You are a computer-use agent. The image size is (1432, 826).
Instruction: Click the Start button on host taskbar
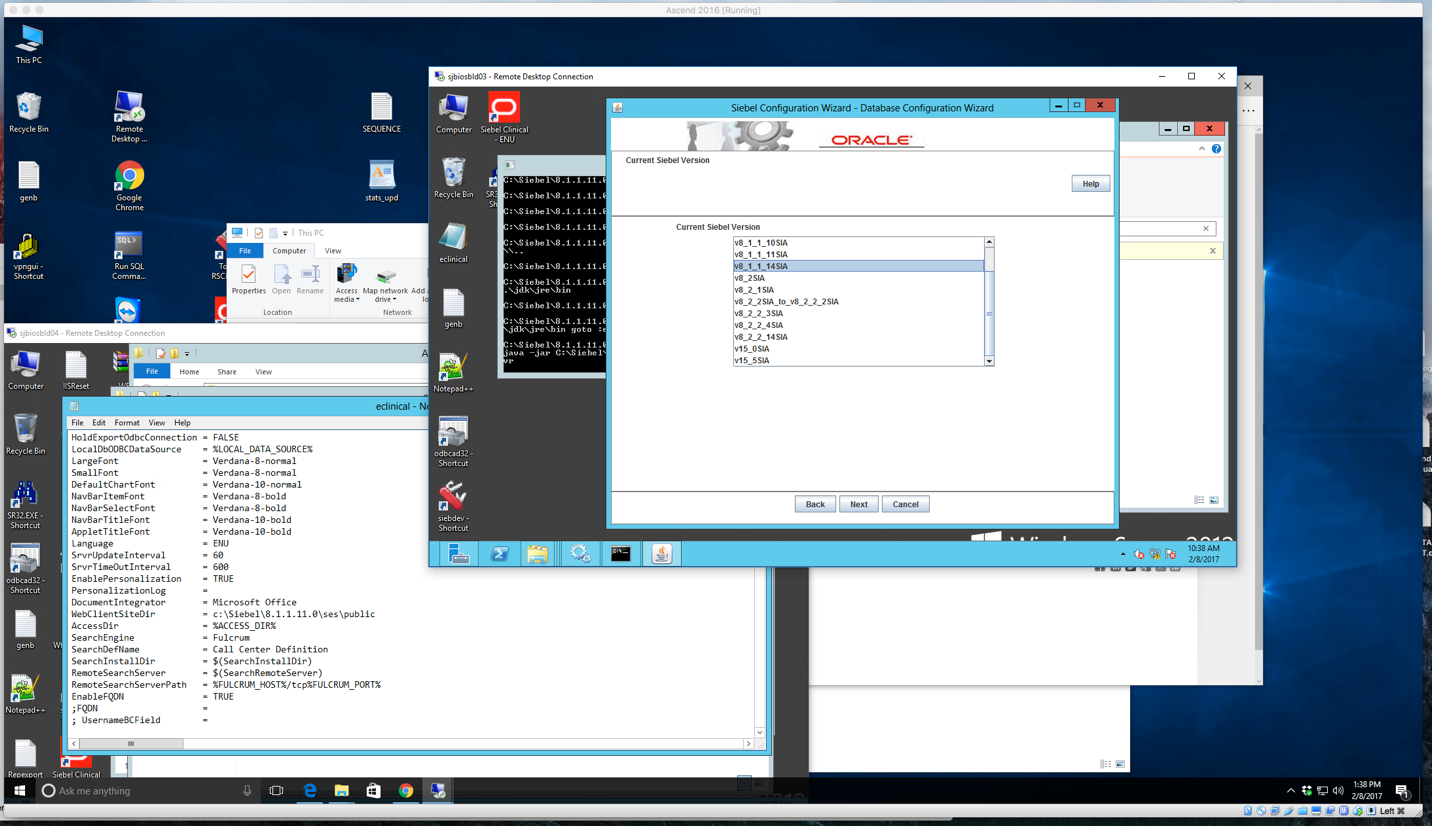pyautogui.click(x=19, y=791)
